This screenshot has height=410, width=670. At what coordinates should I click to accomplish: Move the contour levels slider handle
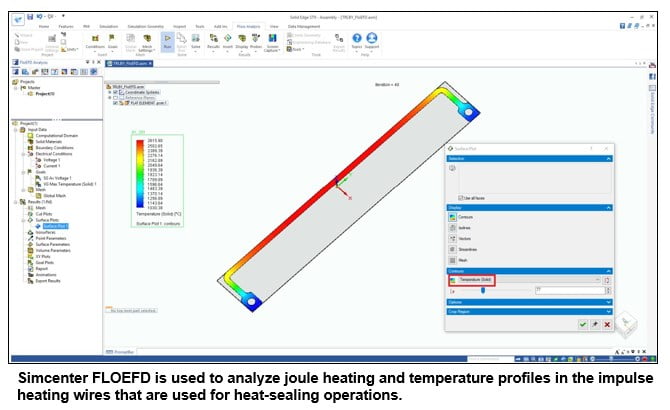click(x=483, y=290)
